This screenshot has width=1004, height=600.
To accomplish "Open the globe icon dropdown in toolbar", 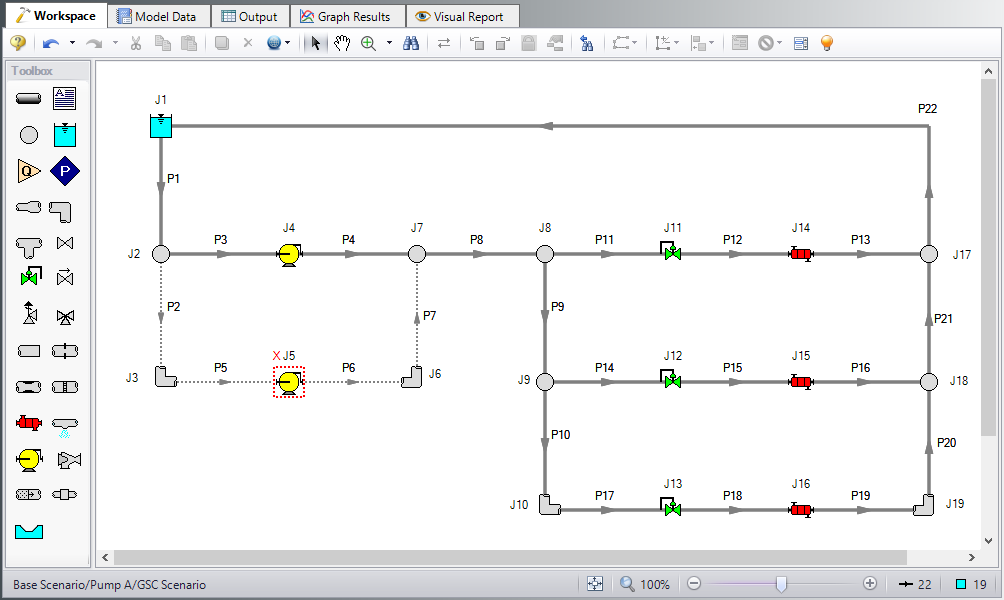I will coord(288,43).
